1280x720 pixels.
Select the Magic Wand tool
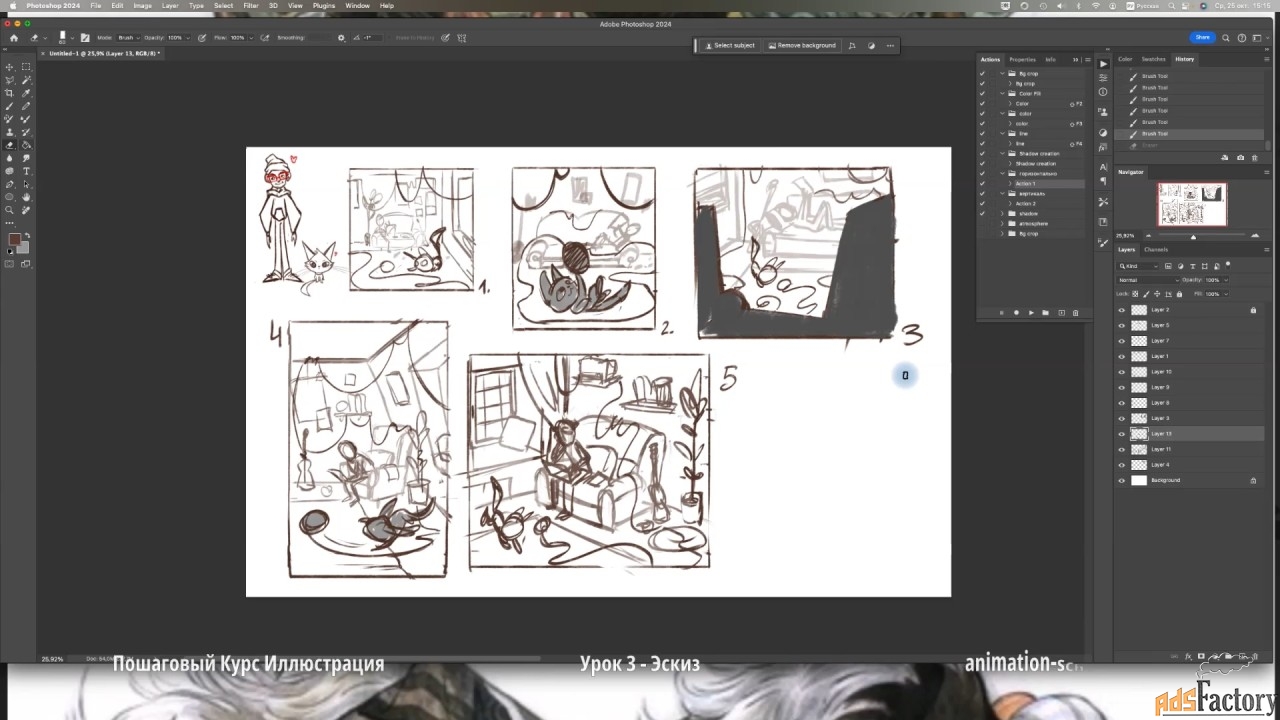pyautogui.click(x=26, y=80)
